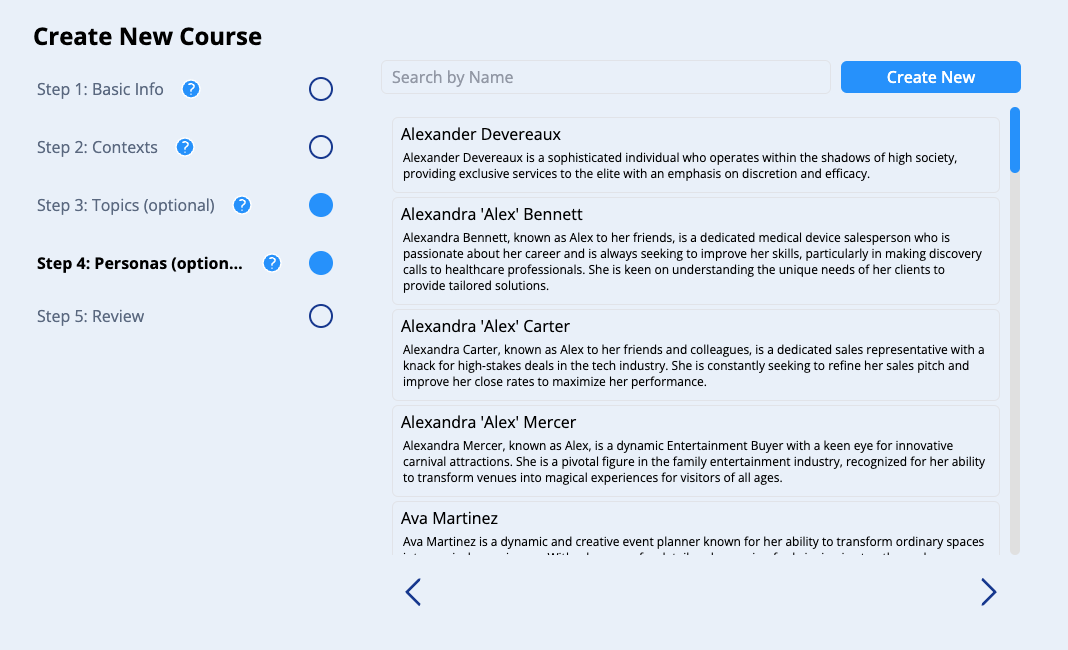
Task: Choose Alexandra 'Alex' Bennett persona card
Action: 695,250
